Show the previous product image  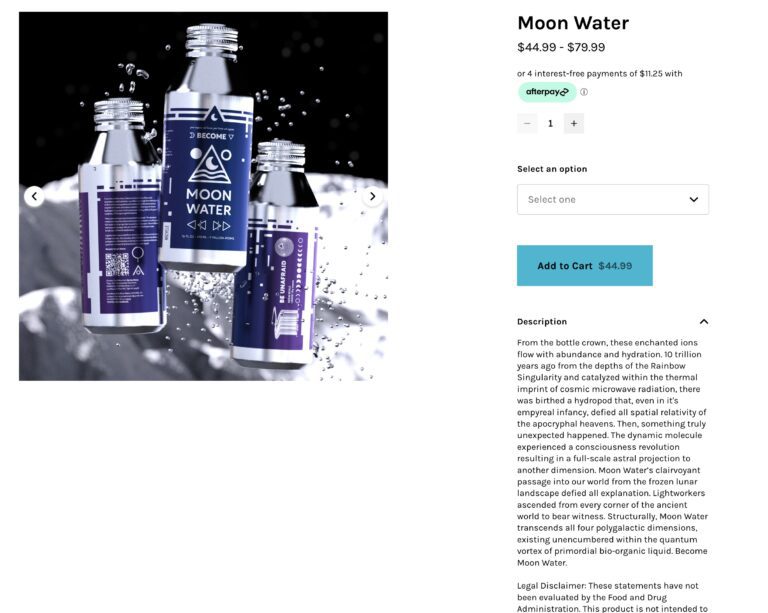coord(34,196)
